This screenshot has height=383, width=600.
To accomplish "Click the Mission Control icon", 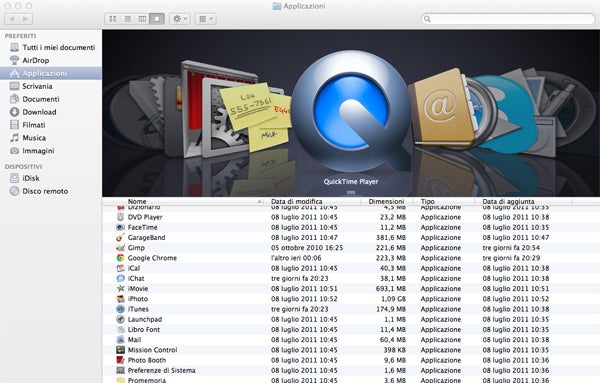I will [121, 350].
